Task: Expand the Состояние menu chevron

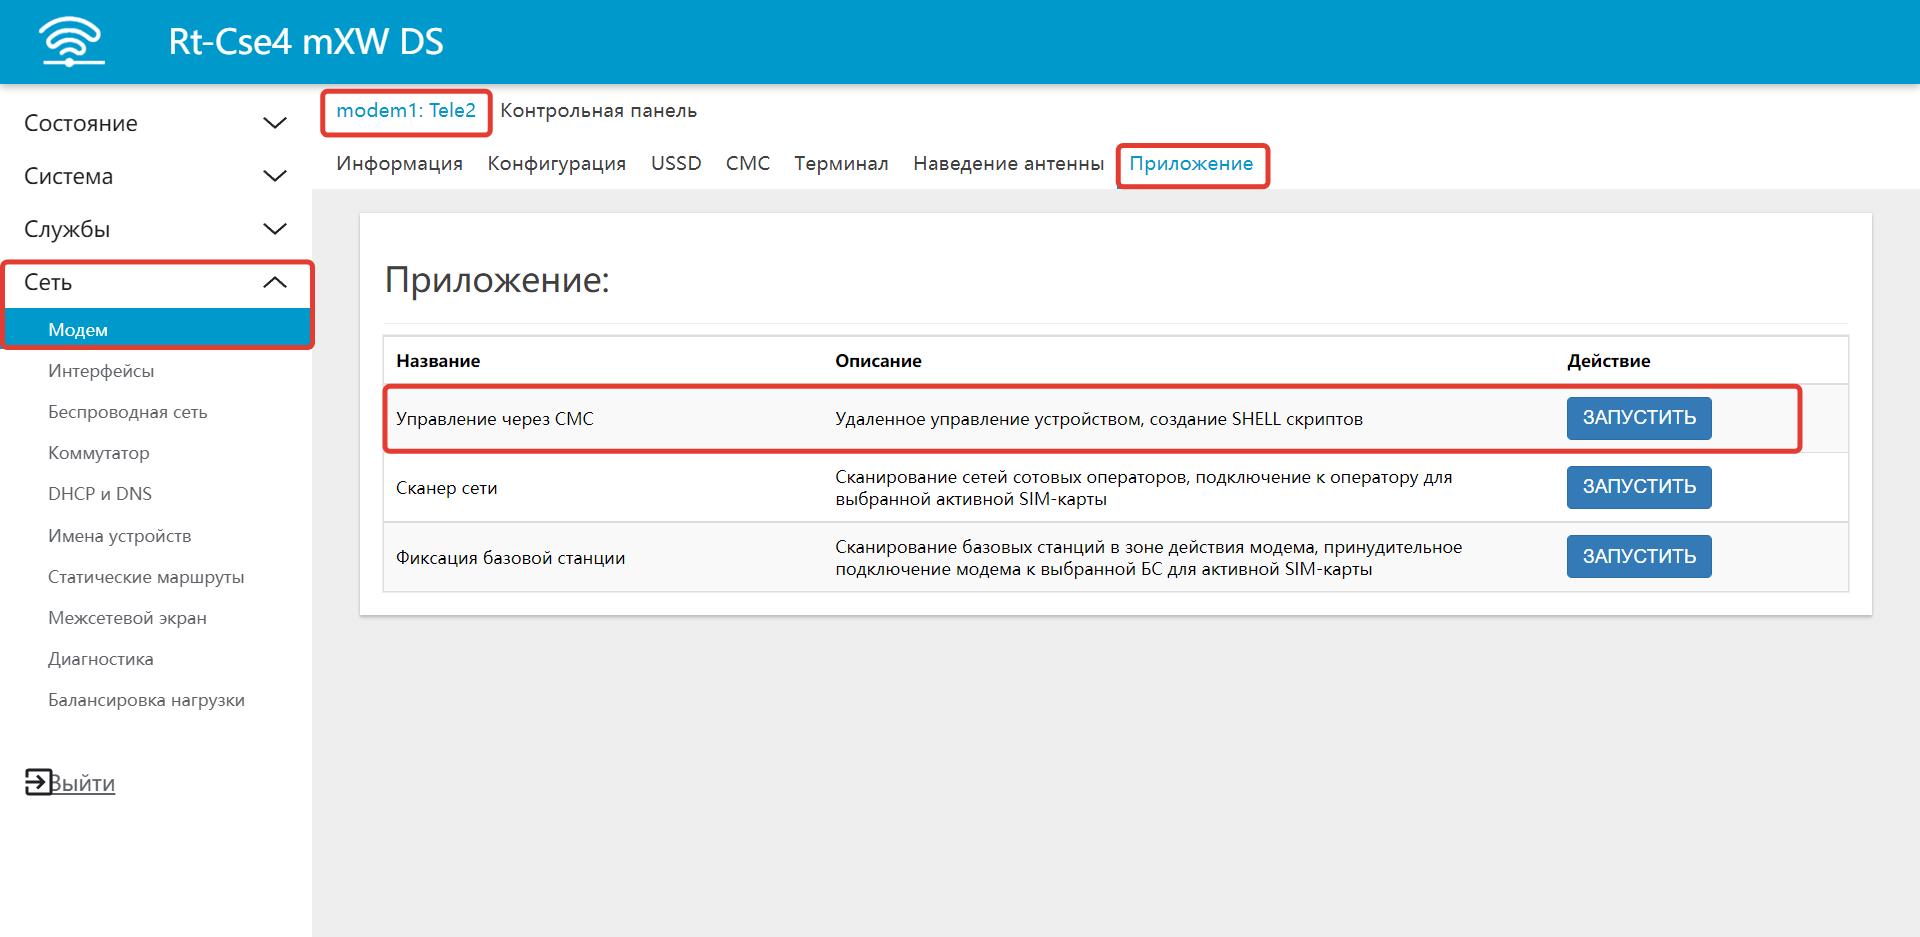Action: click(x=275, y=123)
